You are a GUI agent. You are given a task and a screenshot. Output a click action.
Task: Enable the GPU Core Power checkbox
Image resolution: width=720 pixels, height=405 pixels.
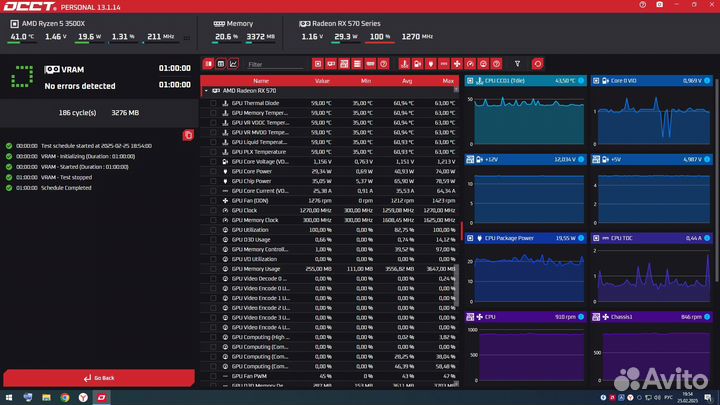pyautogui.click(x=213, y=171)
